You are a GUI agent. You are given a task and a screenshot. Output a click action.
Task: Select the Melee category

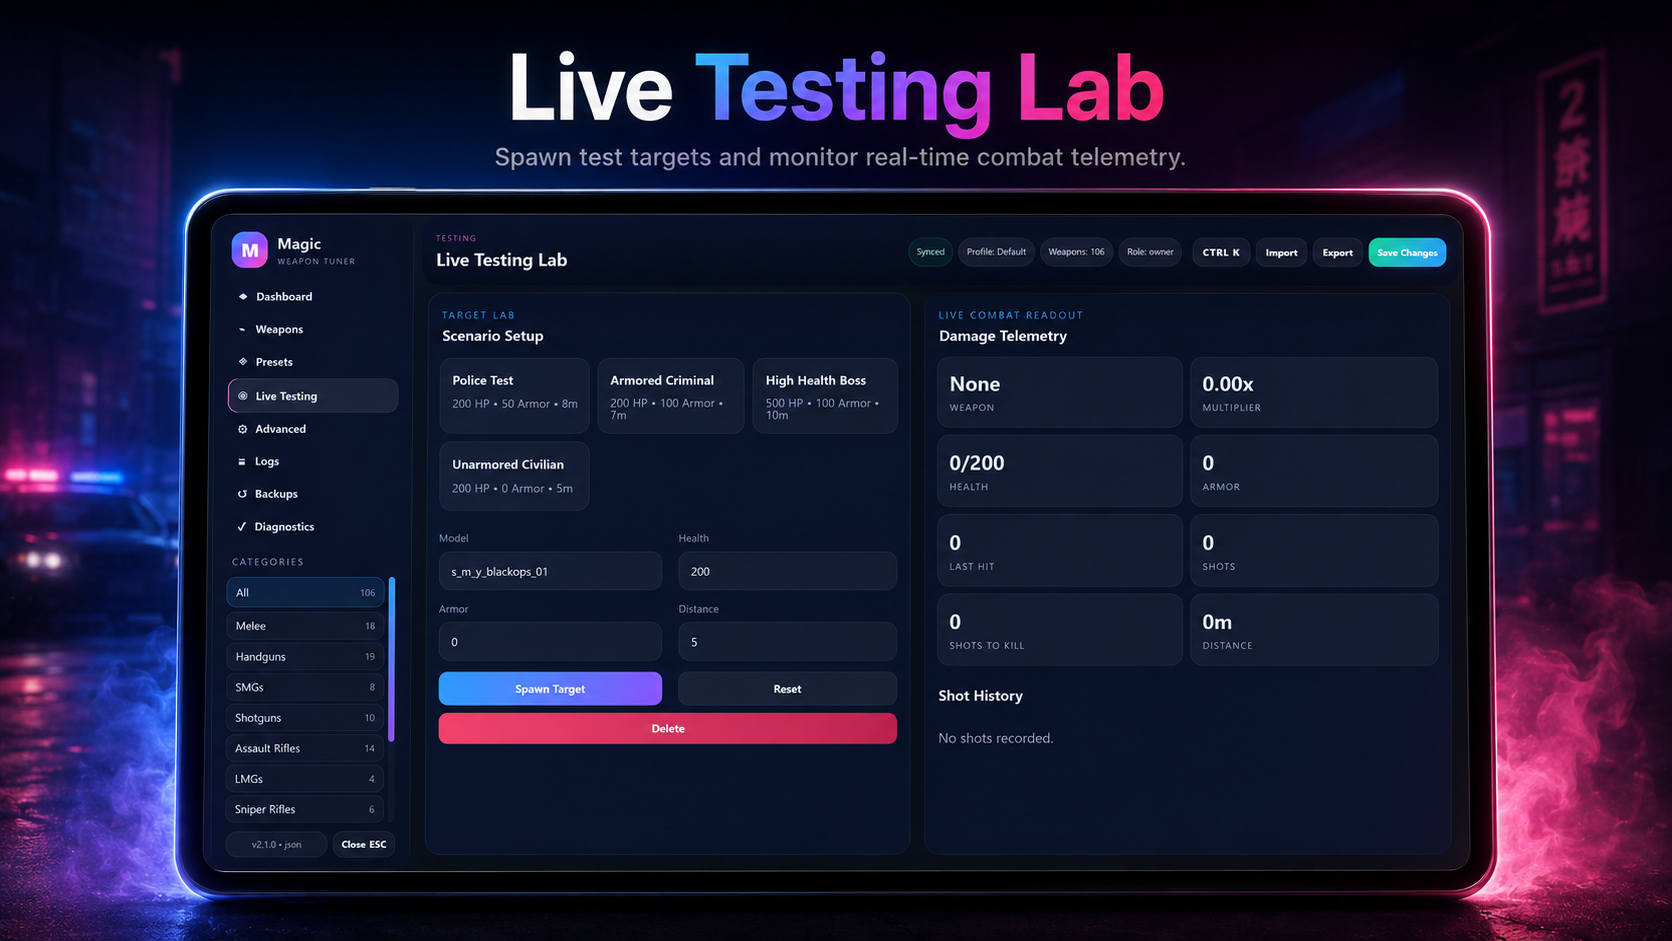[305, 626]
